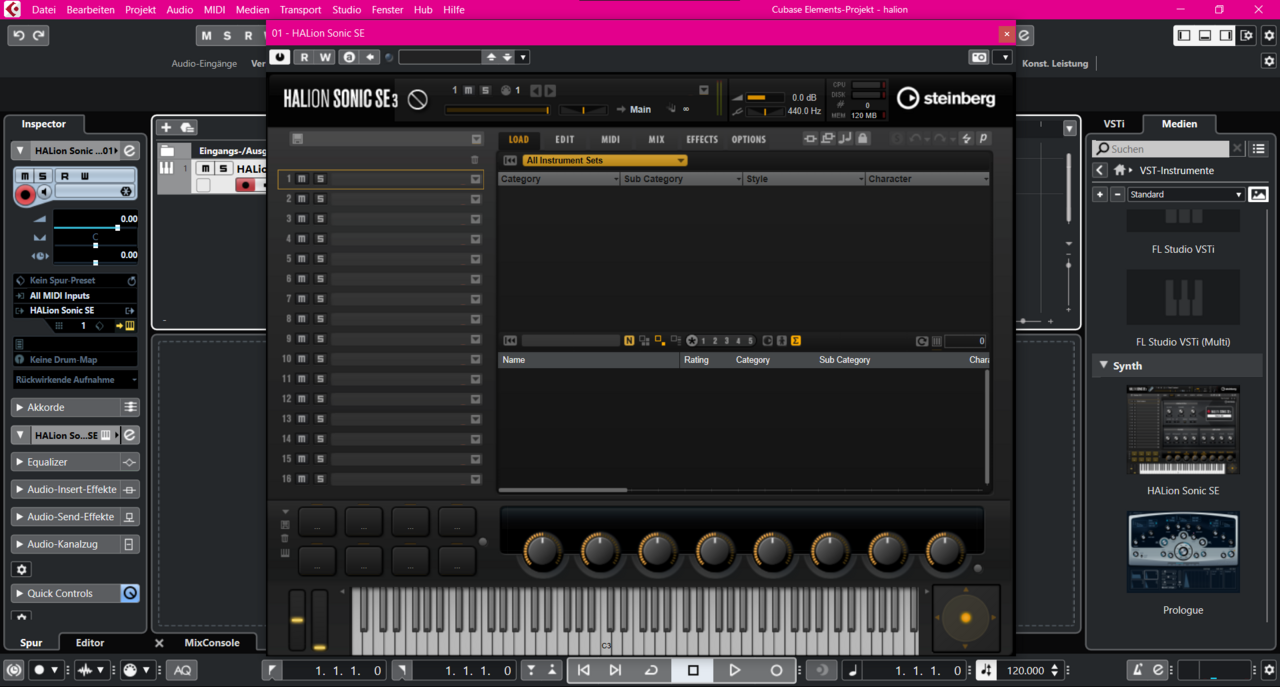The image size is (1280, 687).
Task: Open the multi program loader dropdown
Action: (476, 139)
